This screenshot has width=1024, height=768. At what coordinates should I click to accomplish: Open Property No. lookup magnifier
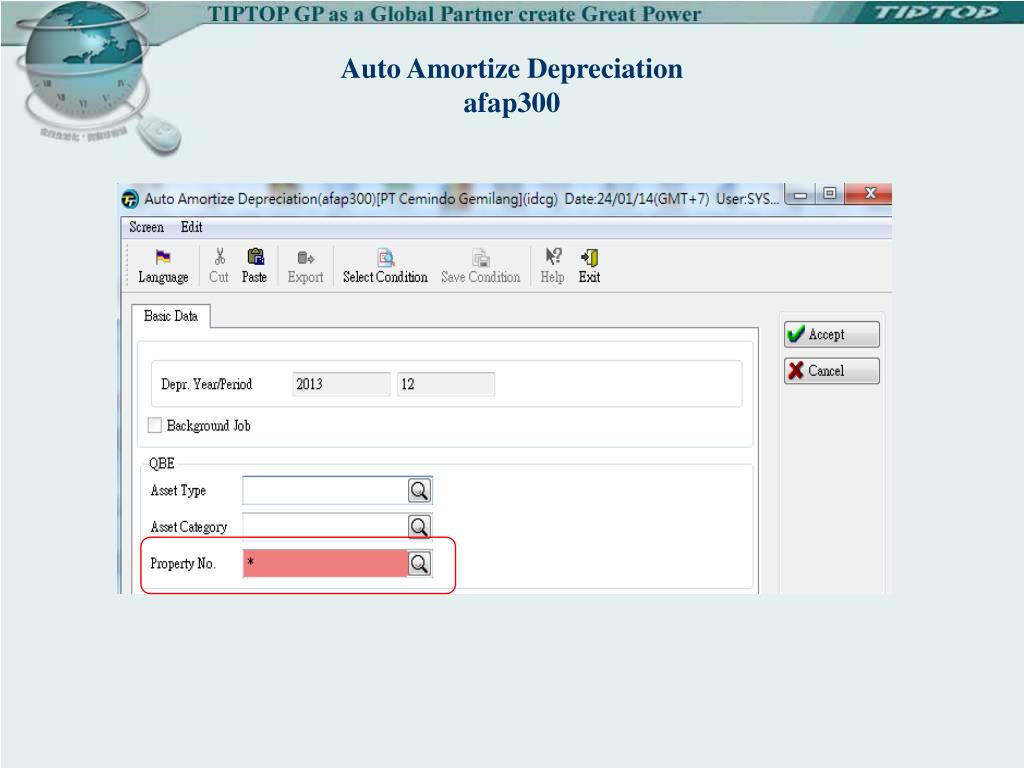419,563
